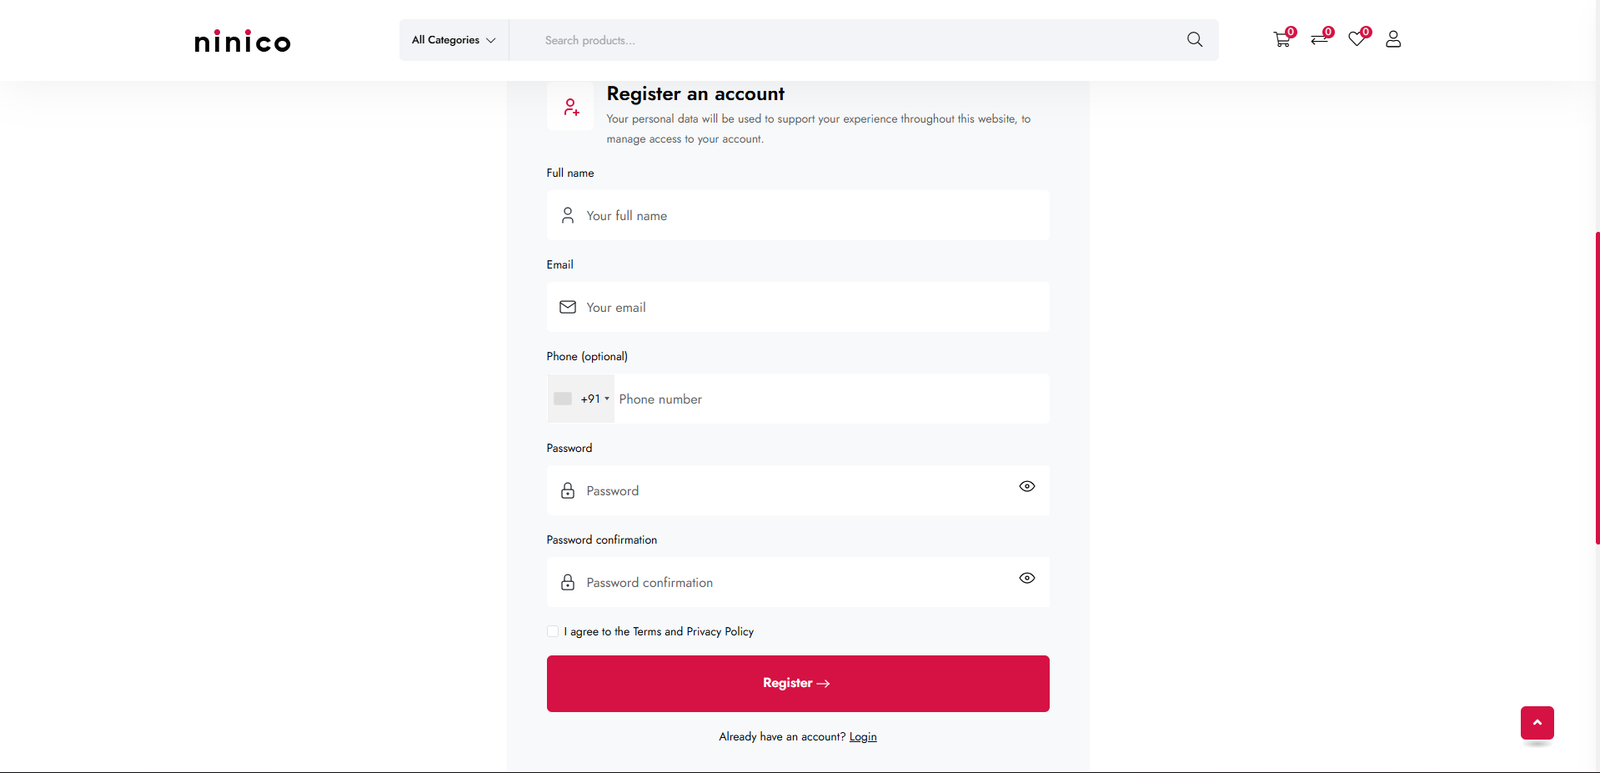Click the scroll-to-top arrow button
This screenshot has width=1600, height=773.
click(x=1537, y=723)
